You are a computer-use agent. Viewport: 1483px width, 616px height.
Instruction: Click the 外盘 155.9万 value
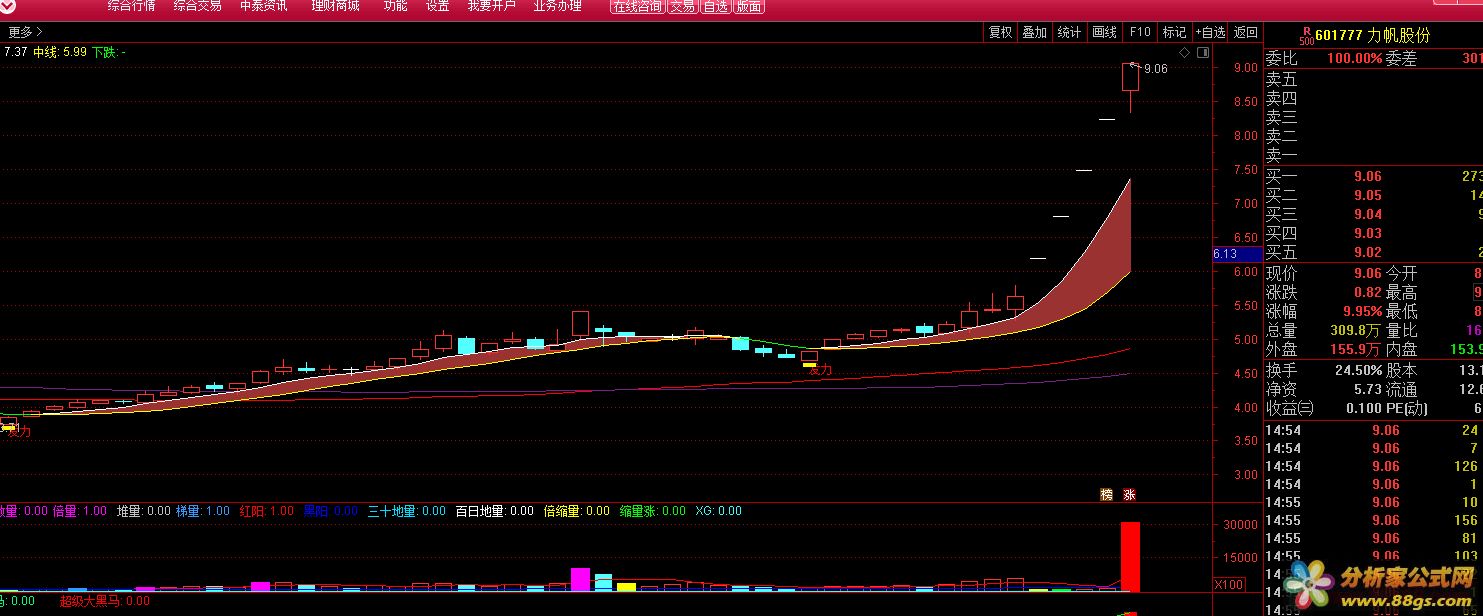click(1356, 349)
